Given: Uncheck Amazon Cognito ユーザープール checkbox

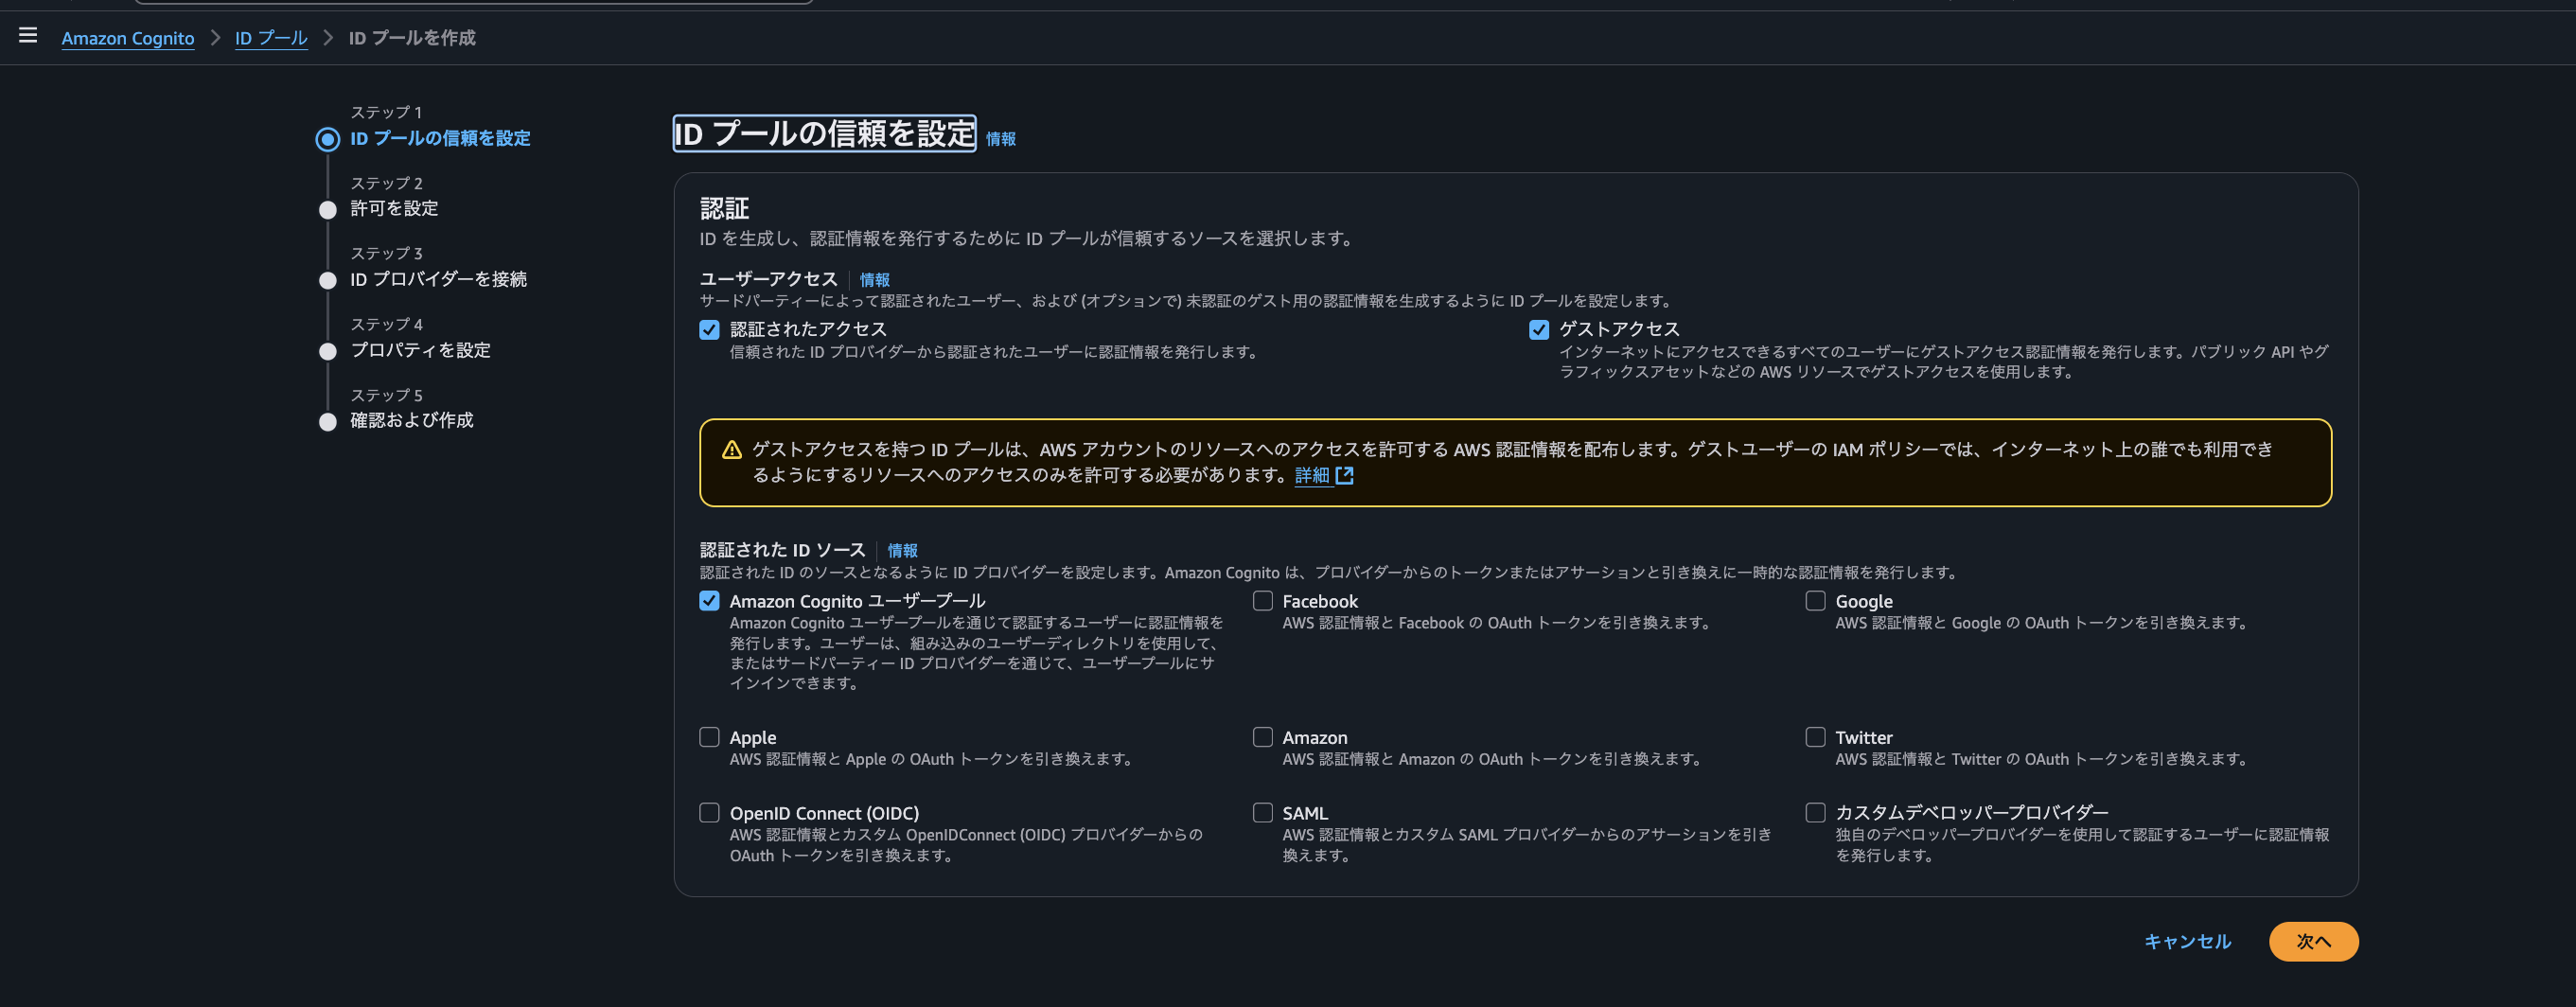Looking at the screenshot, I should coord(709,601).
